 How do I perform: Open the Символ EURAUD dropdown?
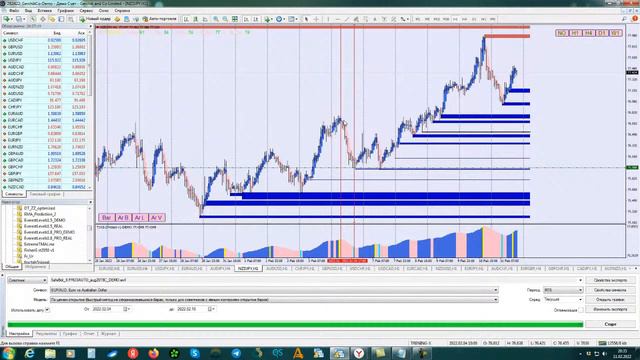[x=274, y=290]
